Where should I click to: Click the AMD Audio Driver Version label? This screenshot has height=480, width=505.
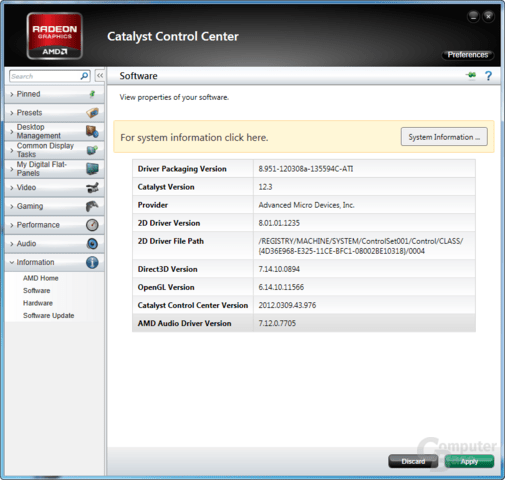click(184, 323)
